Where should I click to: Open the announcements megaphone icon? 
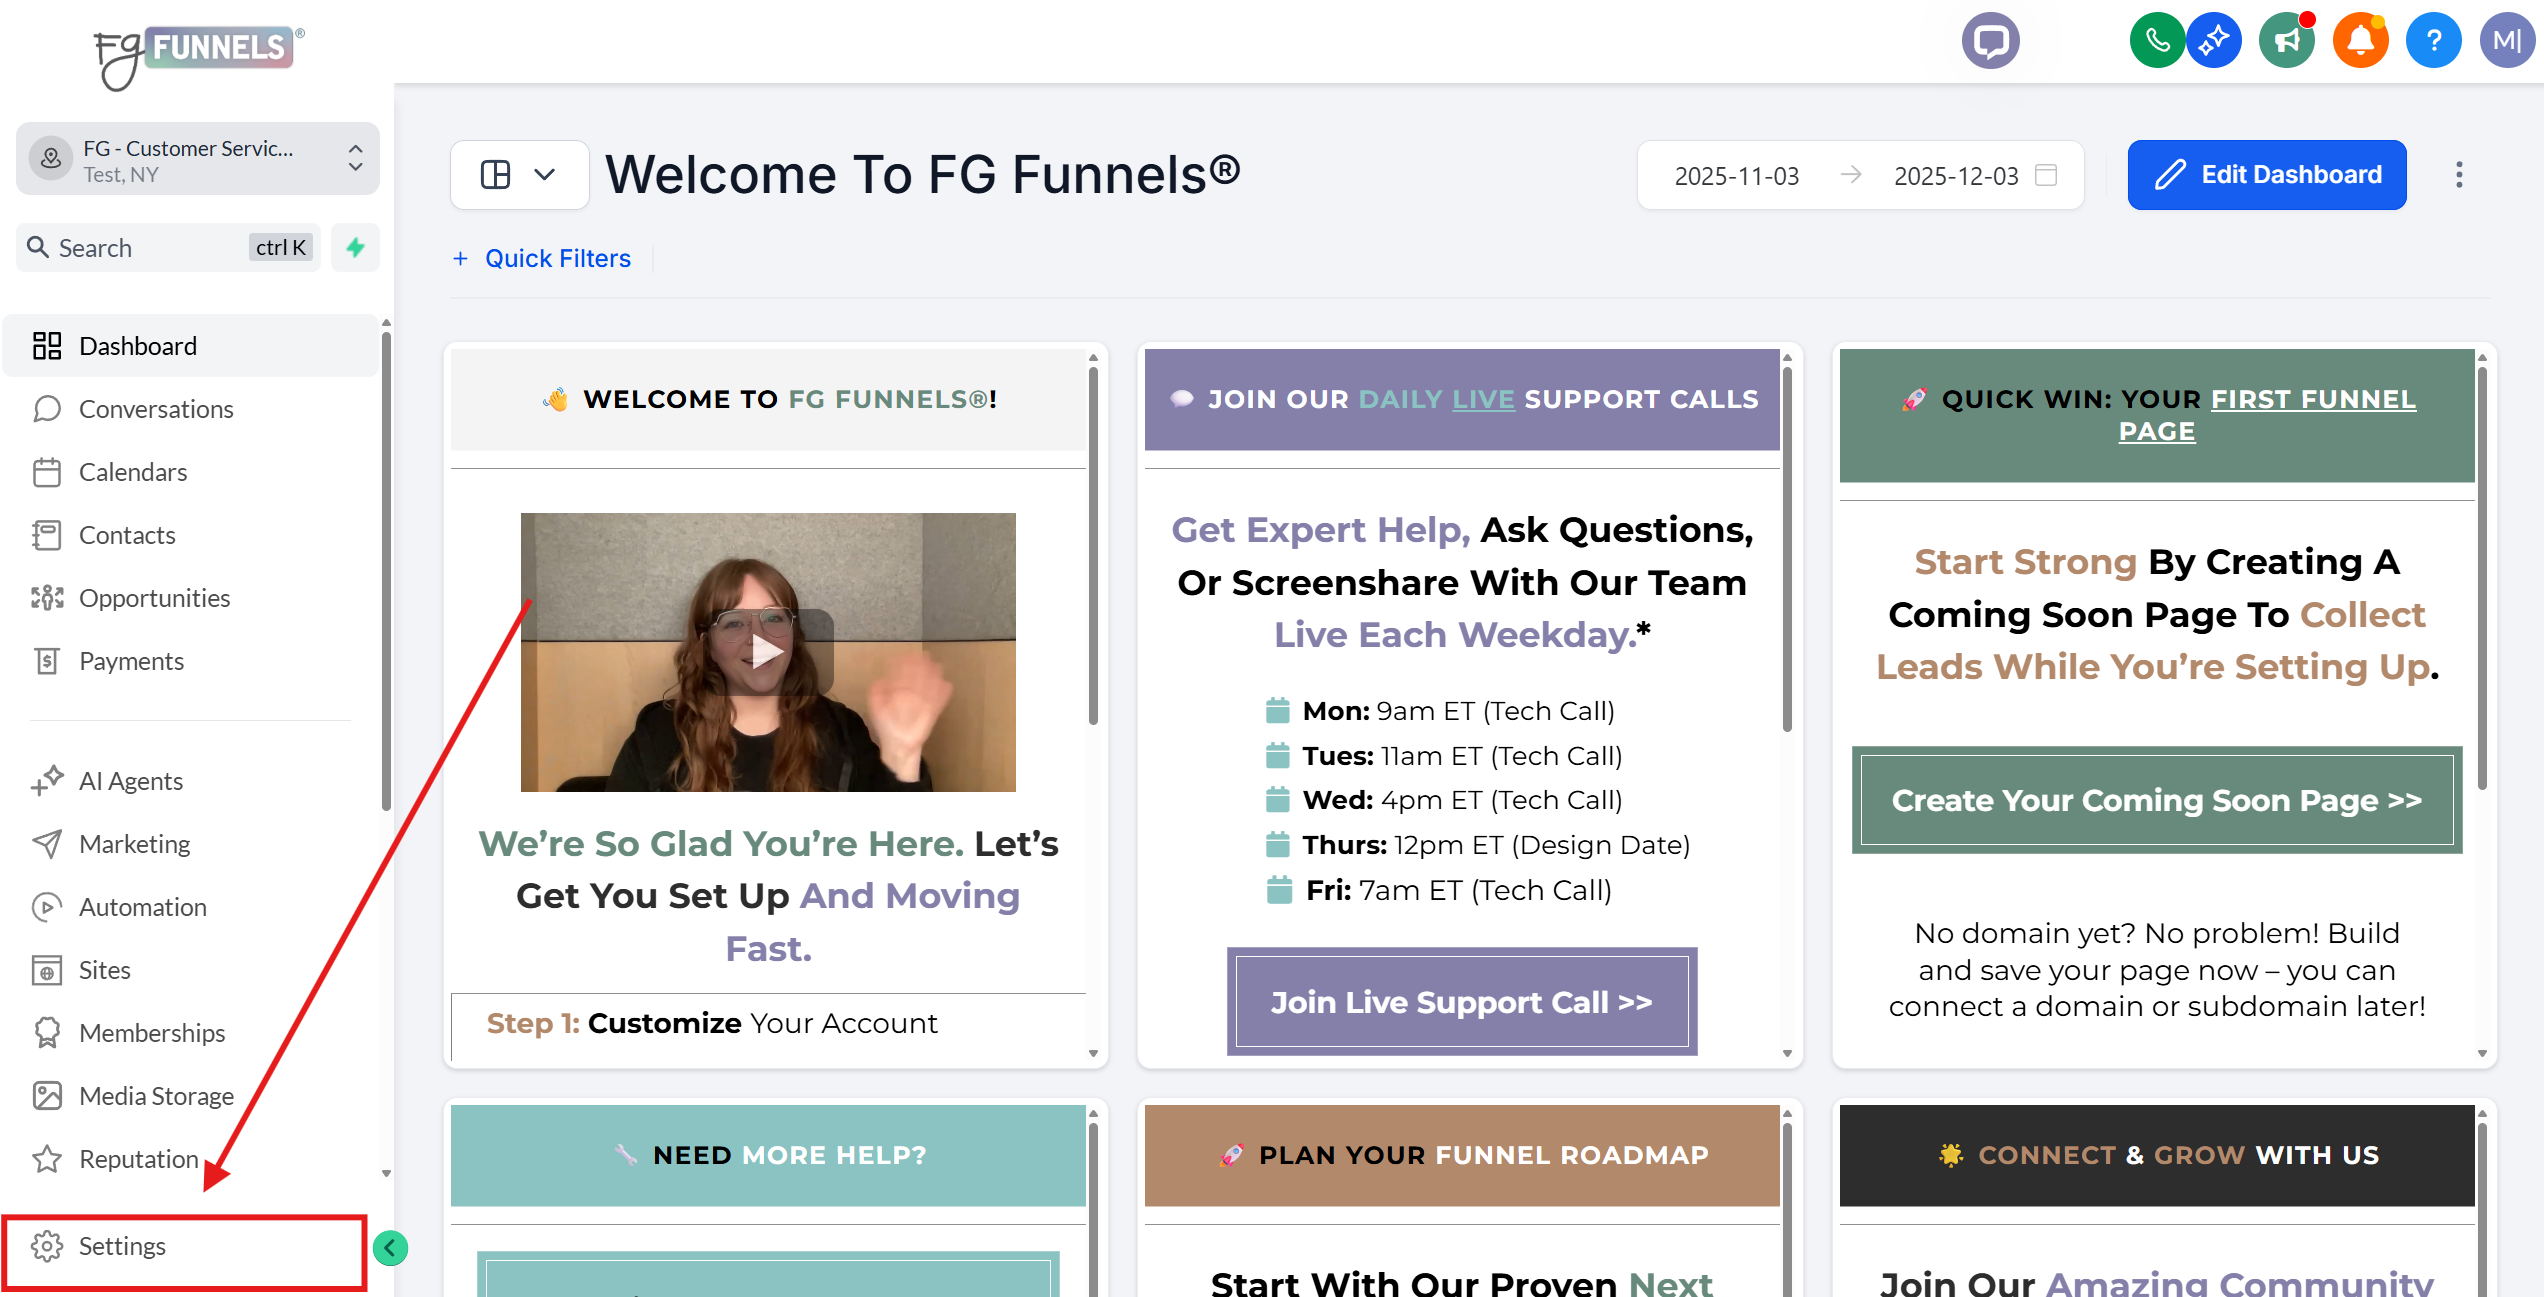pos(2286,40)
